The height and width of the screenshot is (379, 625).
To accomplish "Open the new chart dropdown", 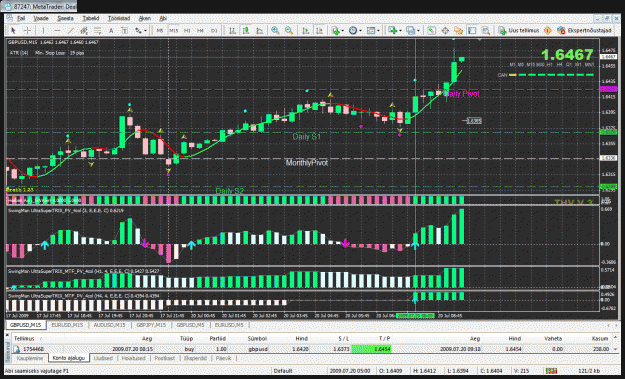I will pyautogui.click(x=394, y=30).
